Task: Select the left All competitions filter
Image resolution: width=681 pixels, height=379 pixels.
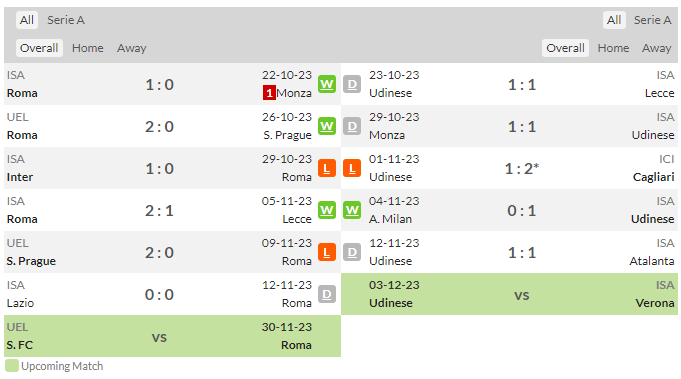Action: coord(27,20)
